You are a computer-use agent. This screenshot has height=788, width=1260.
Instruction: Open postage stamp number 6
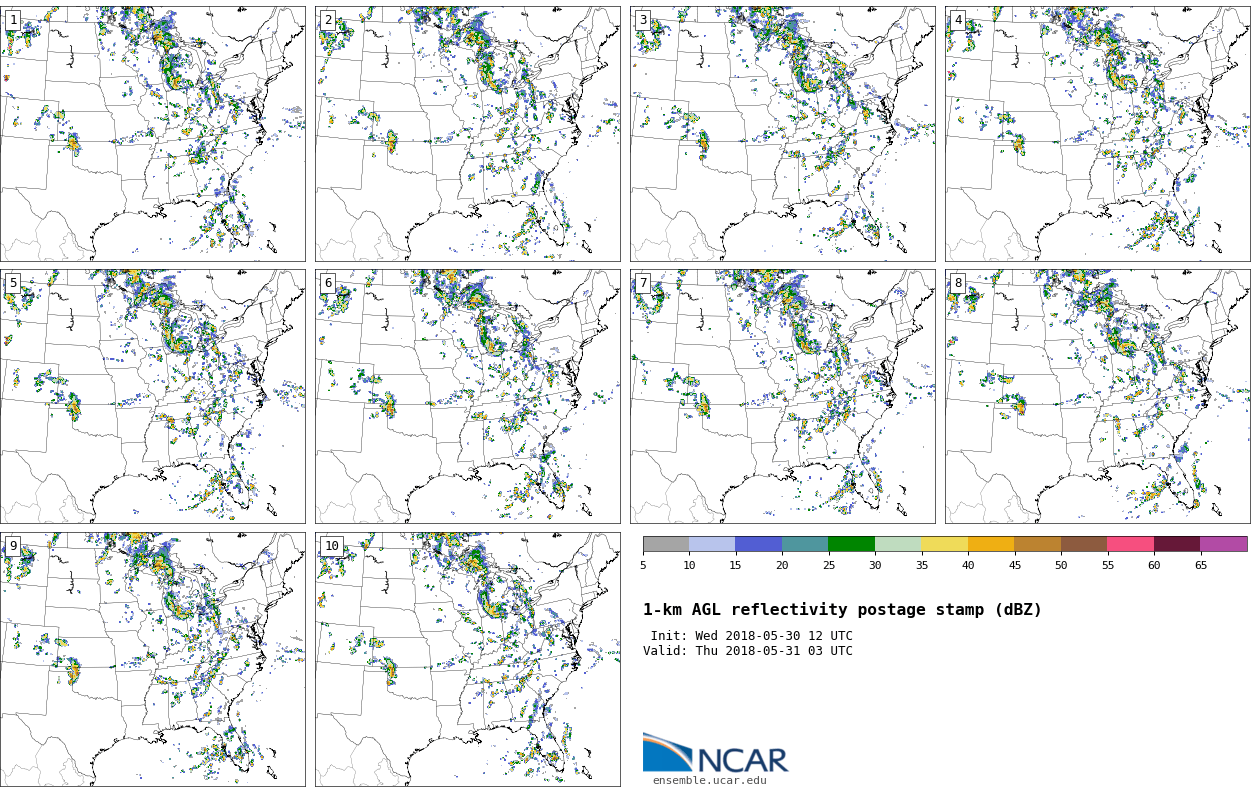tap(467, 396)
